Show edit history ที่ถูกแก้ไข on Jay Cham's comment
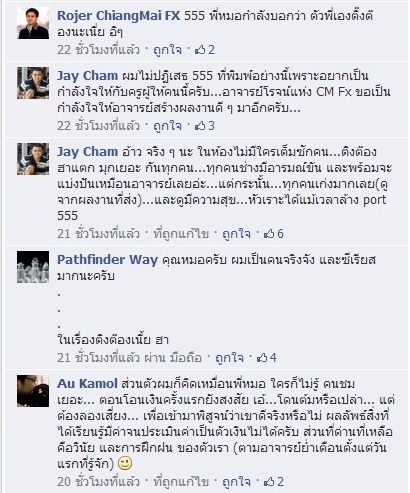This screenshot has height=493, width=410. point(181,234)
